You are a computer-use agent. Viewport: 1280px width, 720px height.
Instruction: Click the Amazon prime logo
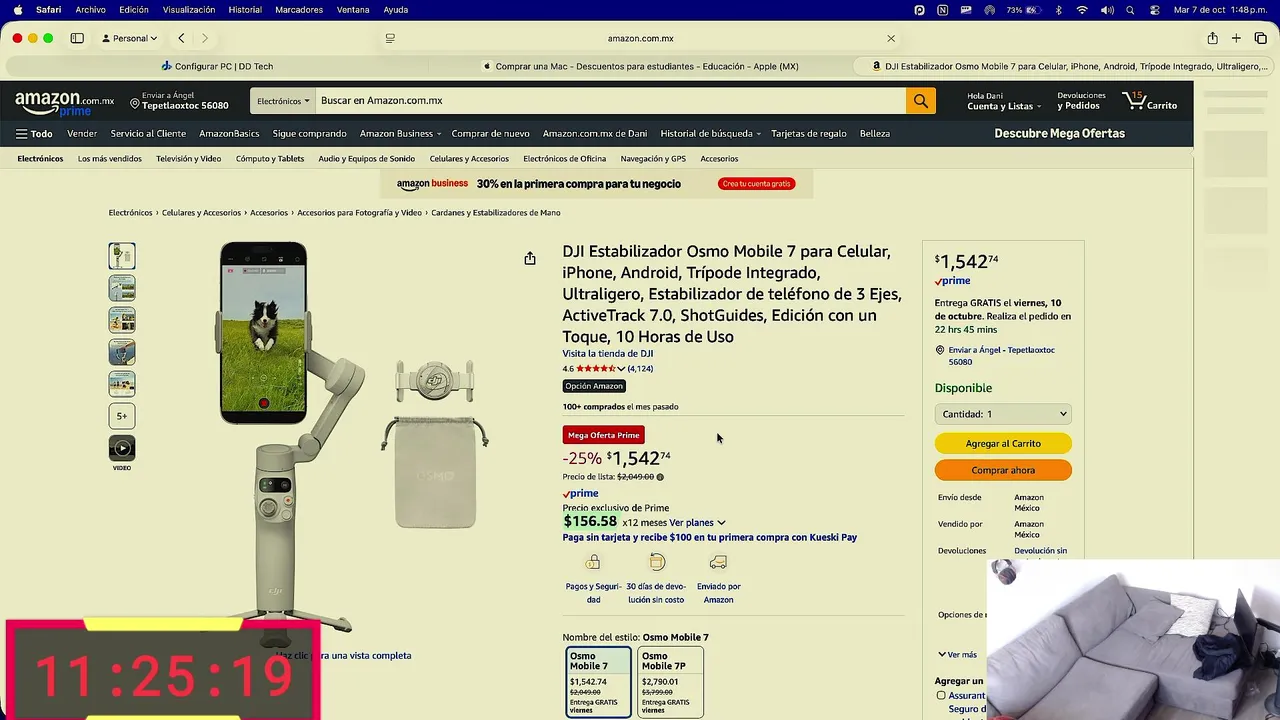click(64, 103)
